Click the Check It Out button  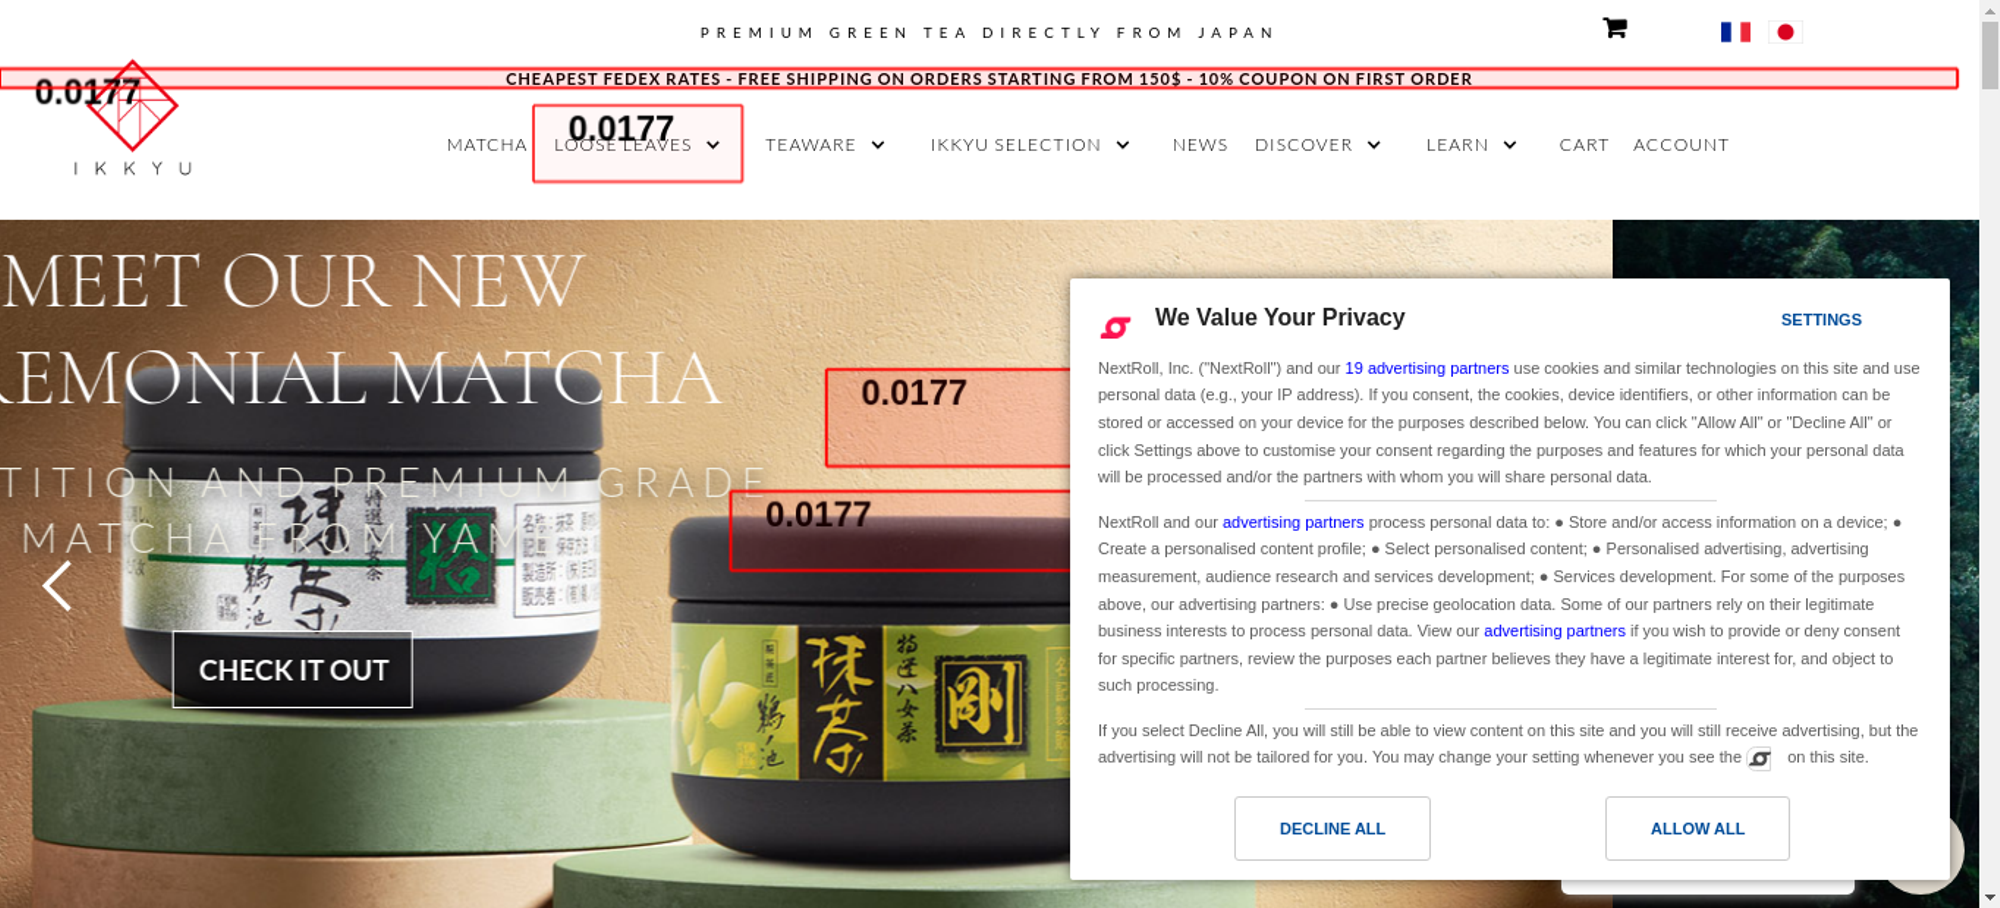click(x=292, y=669)
